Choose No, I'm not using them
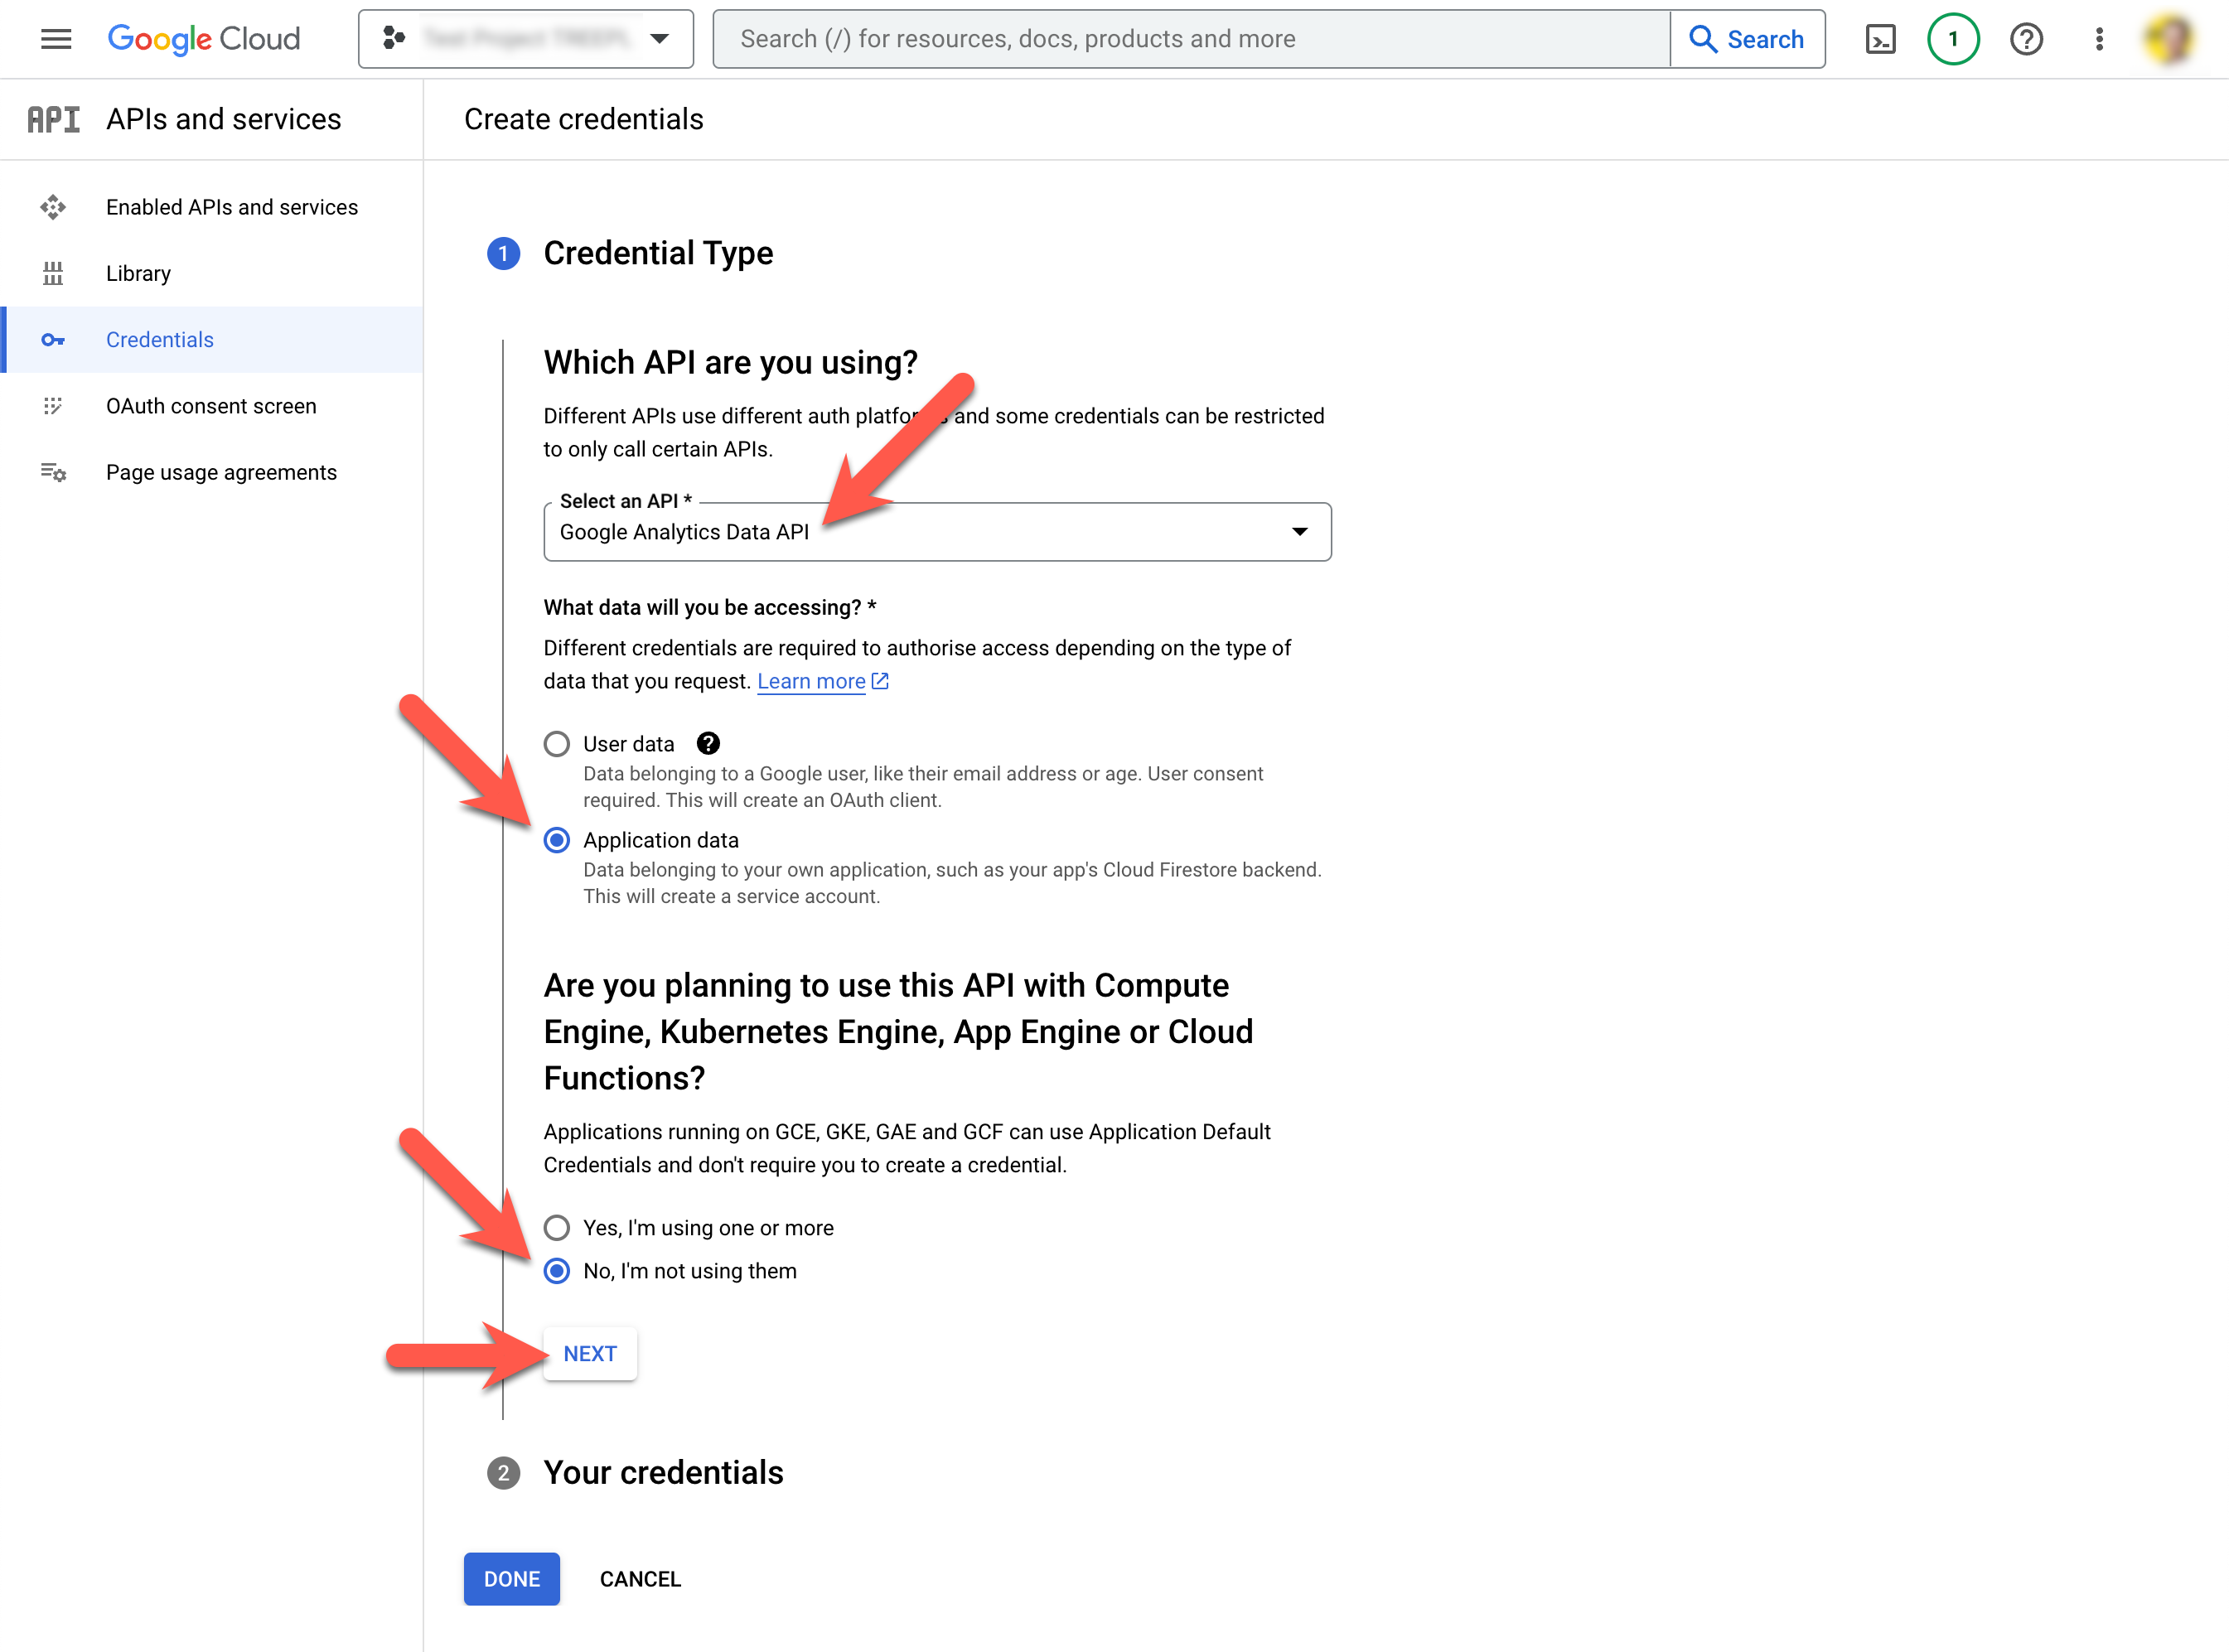This screenshot has width=2229, height=1652. [557, 1271]
